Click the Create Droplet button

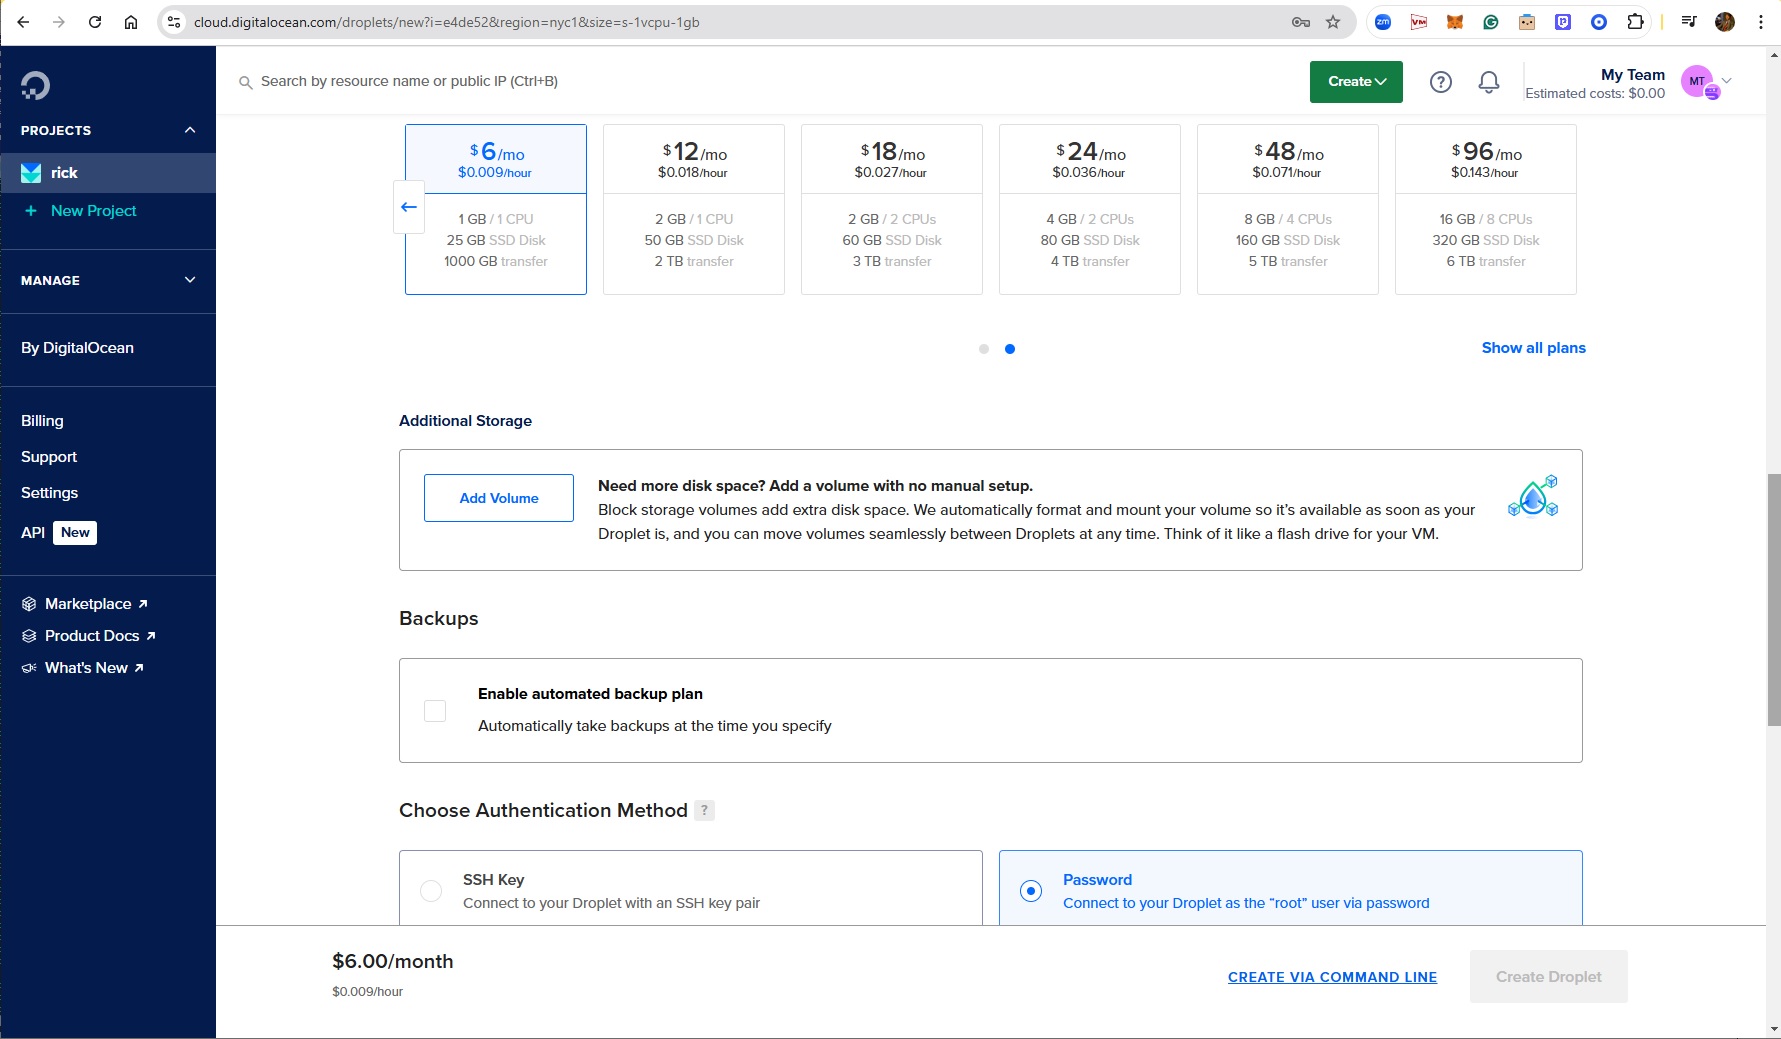(x=1548, y=977)
